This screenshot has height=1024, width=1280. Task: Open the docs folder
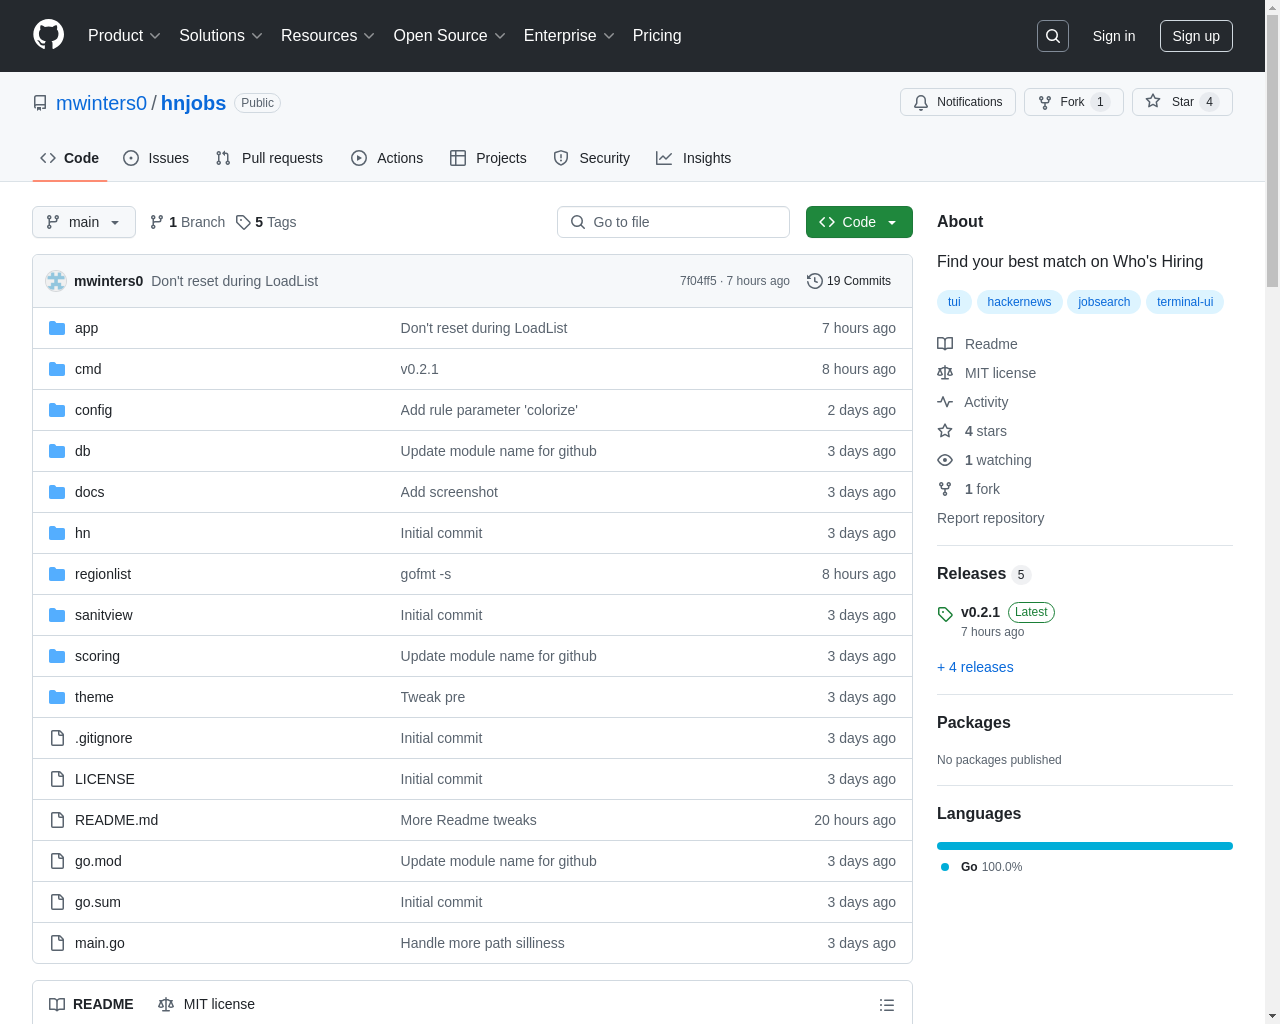[x=89, y=492]
